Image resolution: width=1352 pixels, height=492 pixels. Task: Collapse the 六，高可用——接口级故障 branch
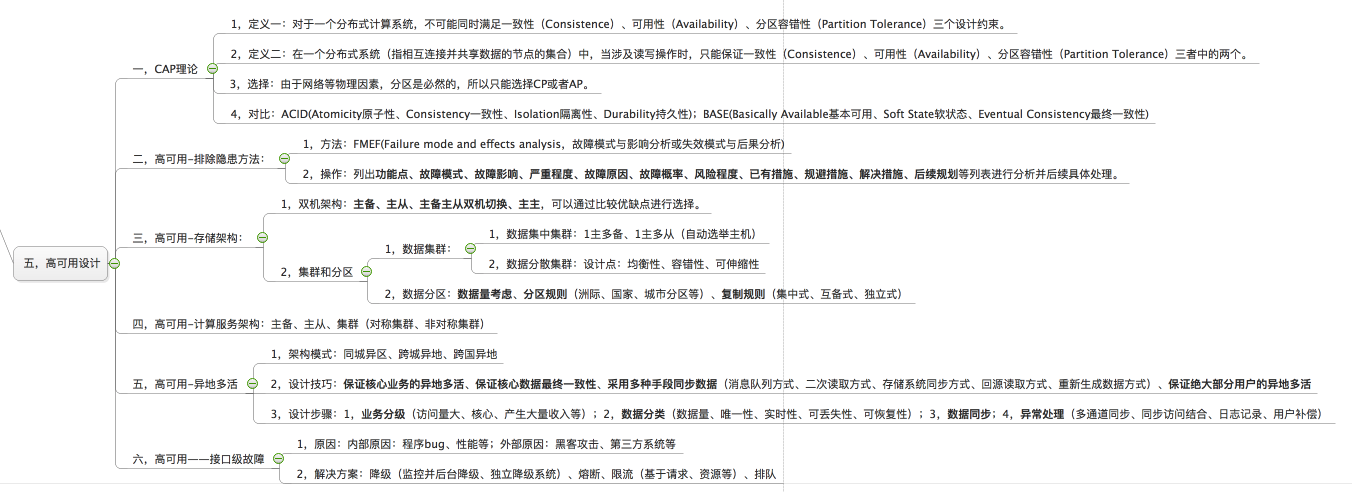click(278, 459)
